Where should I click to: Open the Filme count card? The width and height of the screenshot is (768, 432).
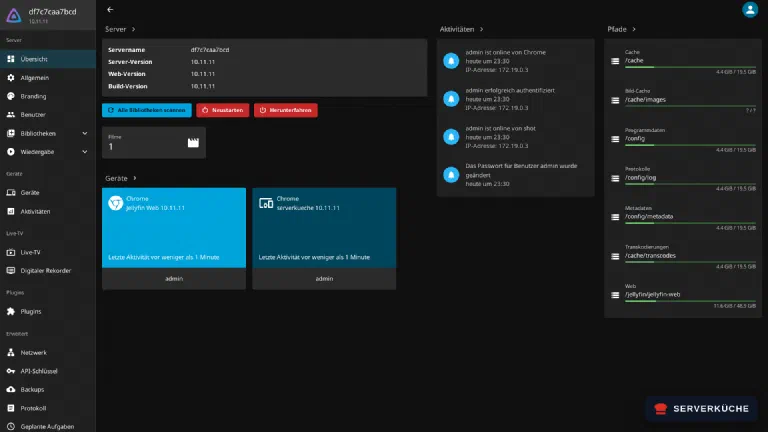154,143
